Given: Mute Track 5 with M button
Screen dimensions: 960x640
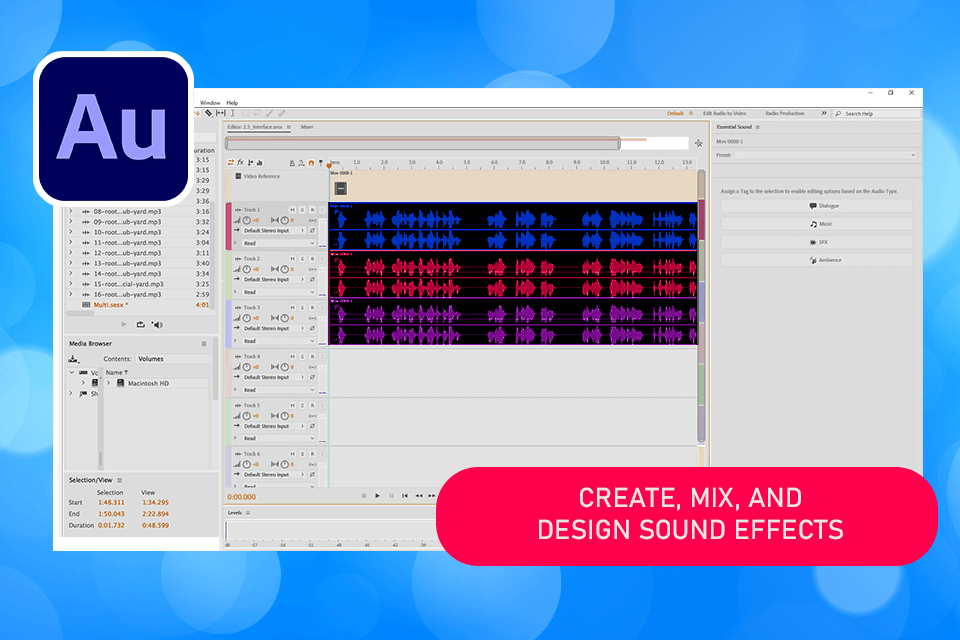Looking at the screenshot, I should pyautogui.click(x=293, y=405).
